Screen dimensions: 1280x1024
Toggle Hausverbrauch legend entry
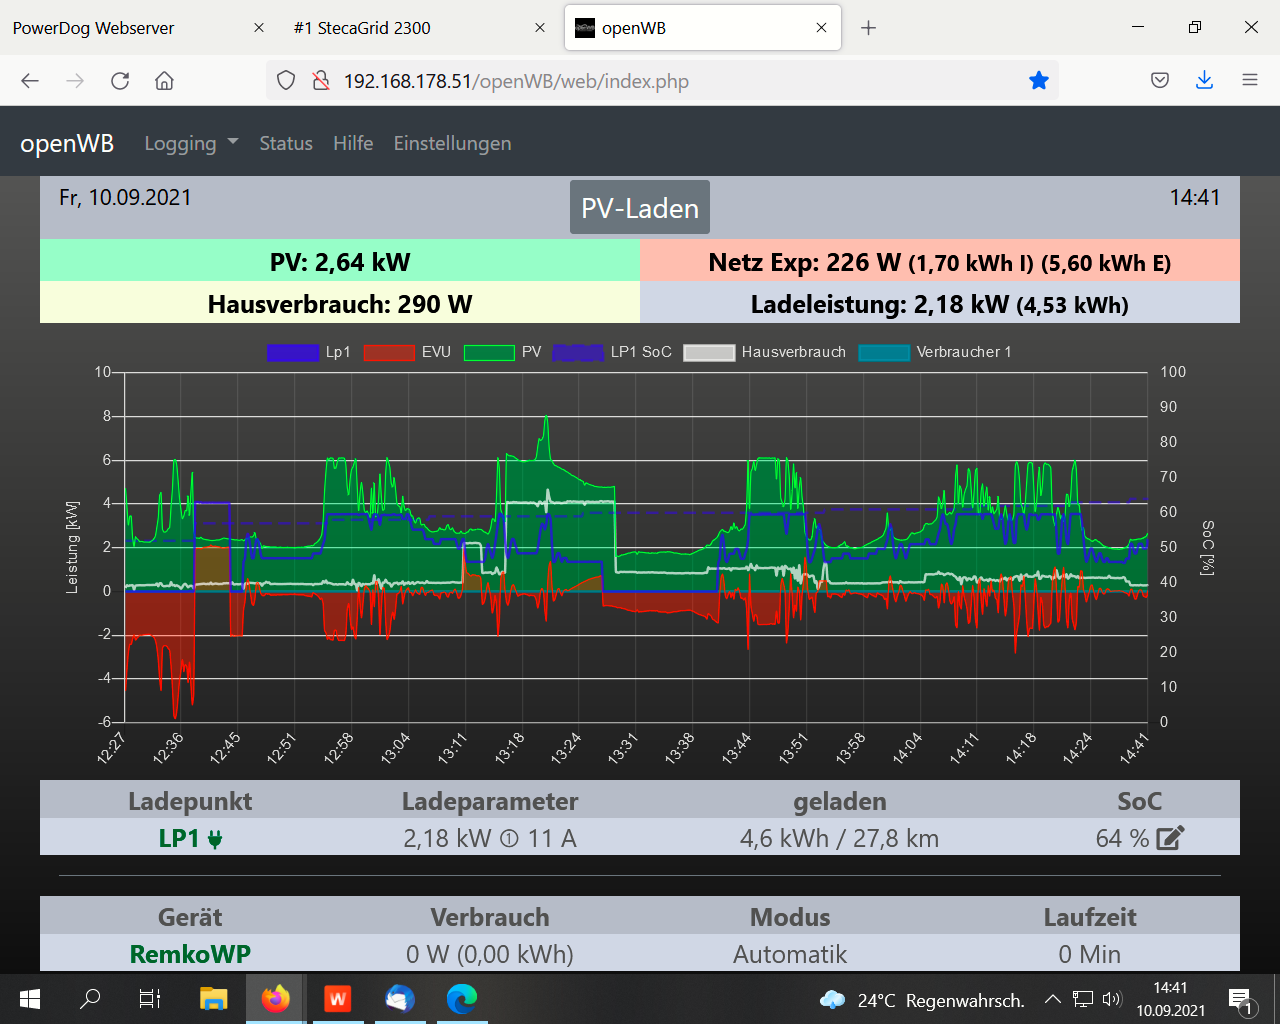pos(765,352)
